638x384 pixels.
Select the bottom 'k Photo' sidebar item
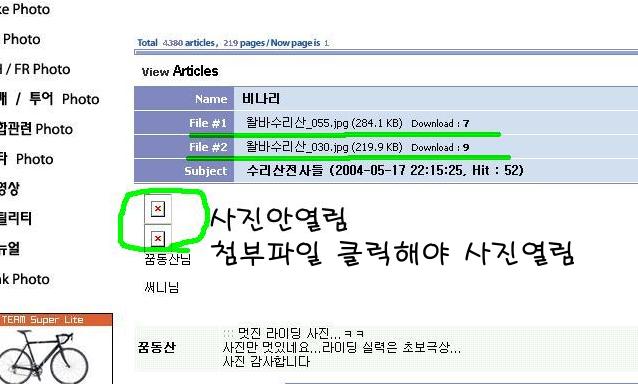[25, 279]
